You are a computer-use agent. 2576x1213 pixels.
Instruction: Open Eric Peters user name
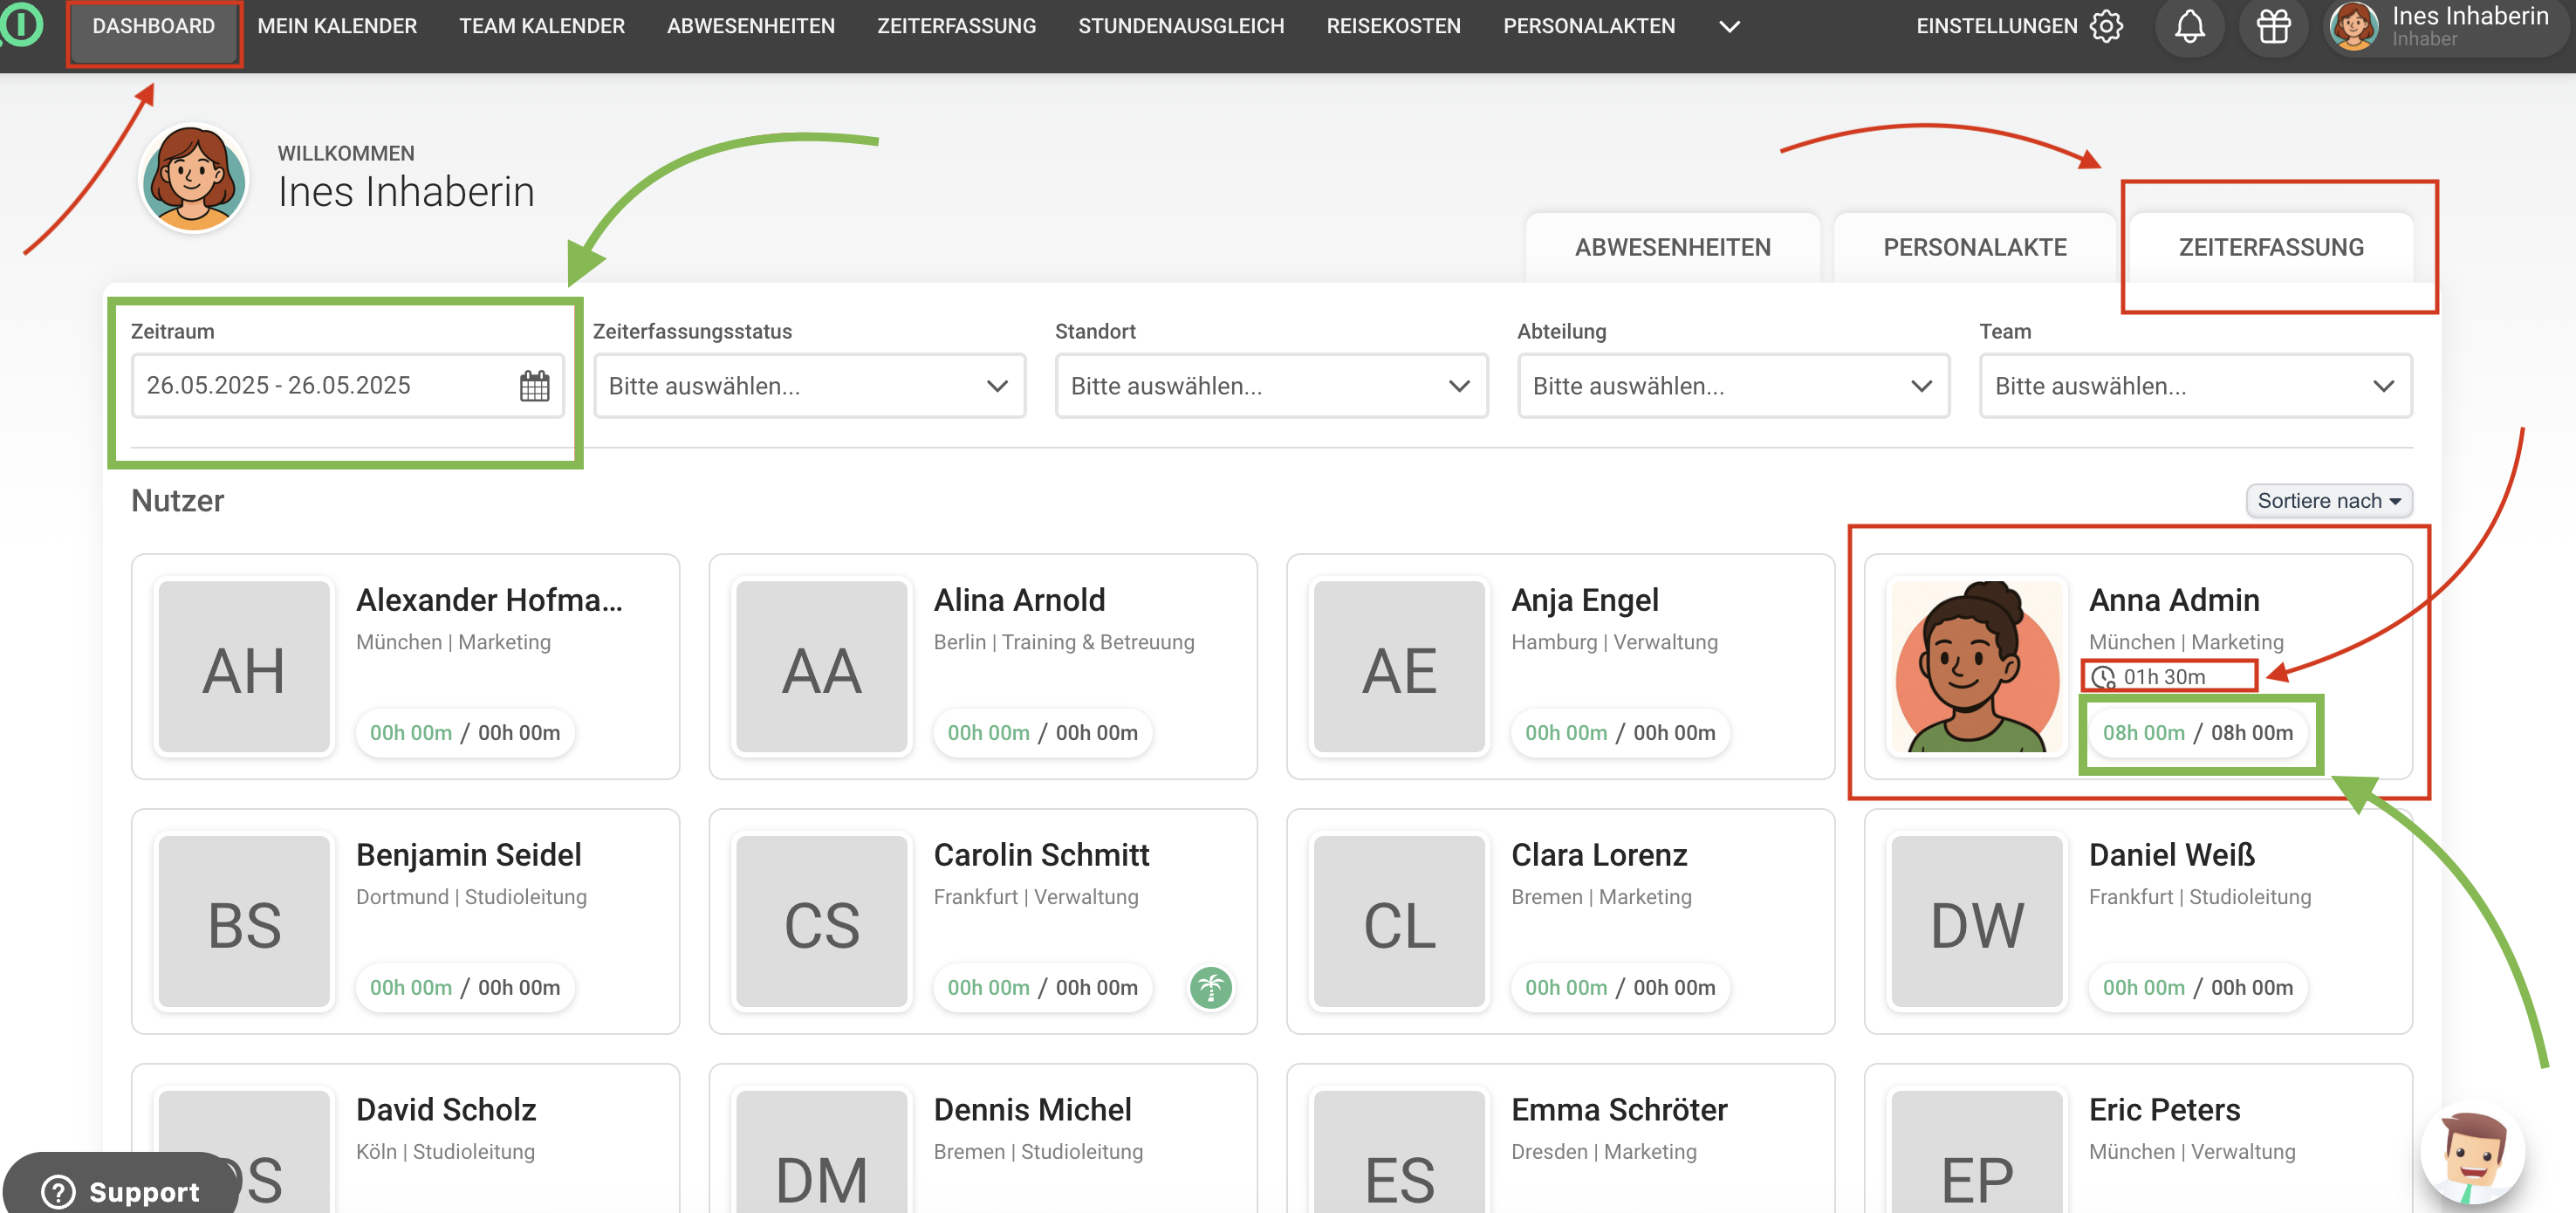point(2164,1110)
